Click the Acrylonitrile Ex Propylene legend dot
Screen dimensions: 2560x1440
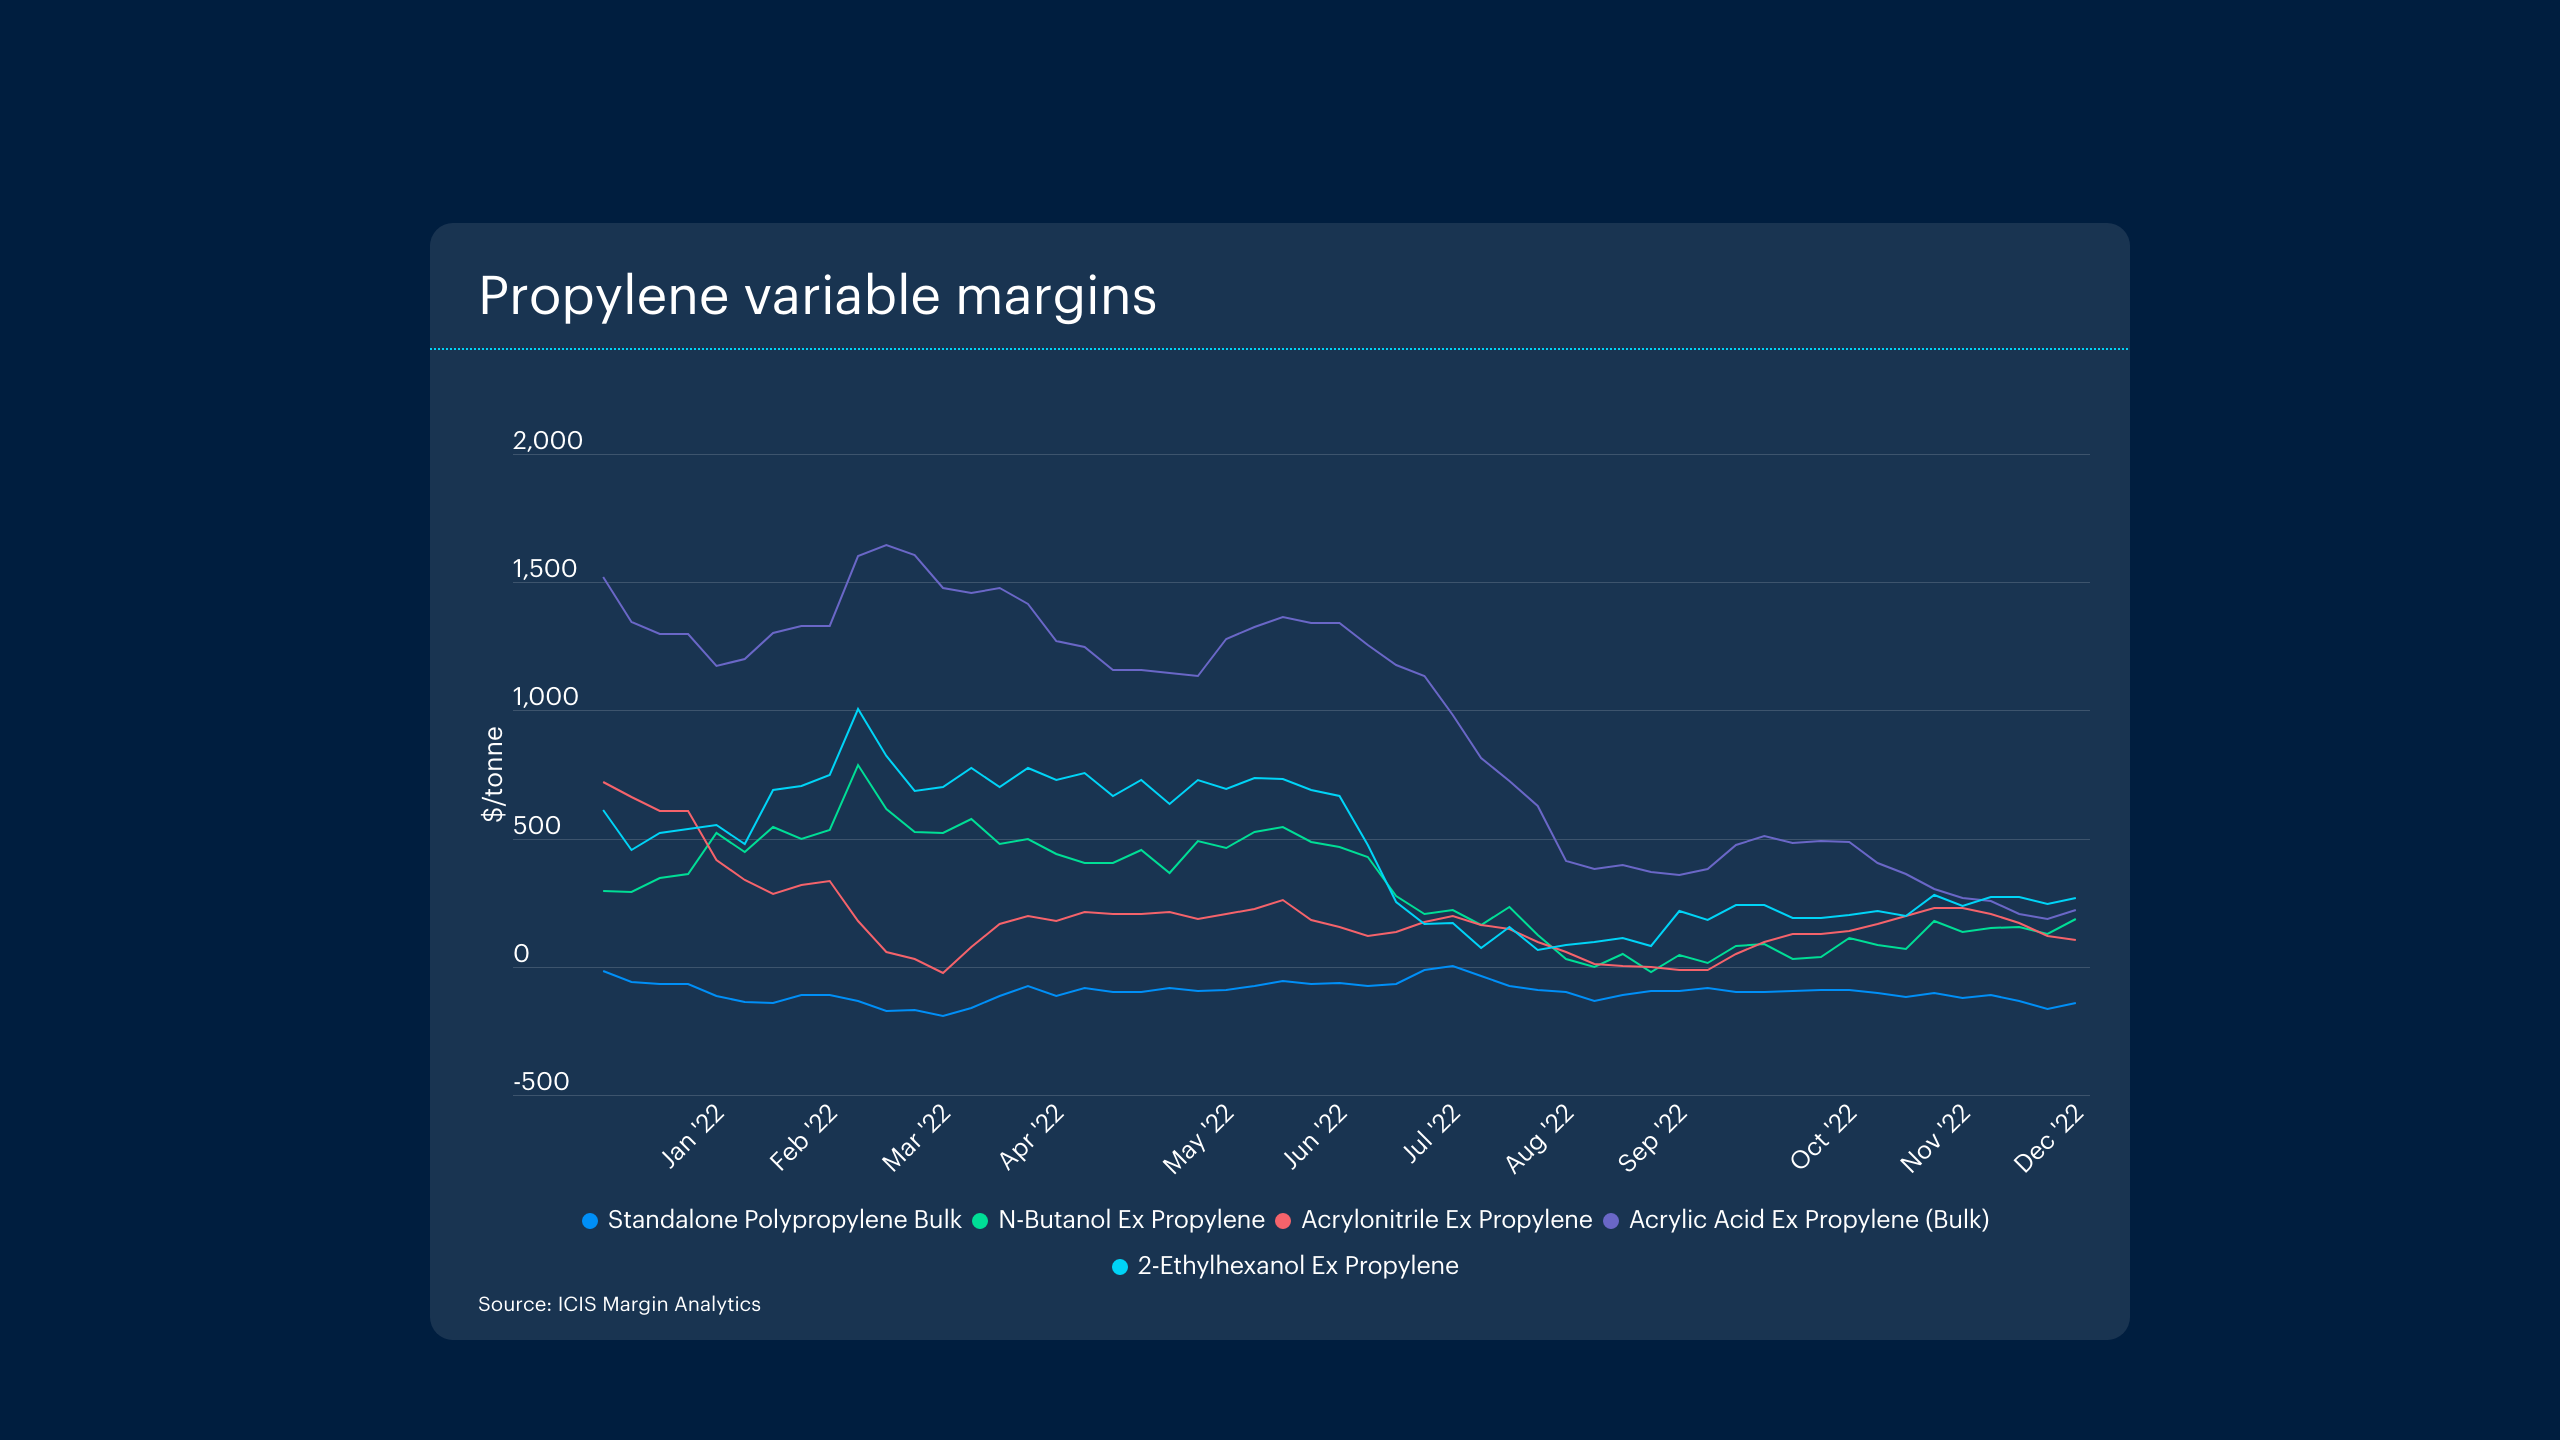tap(1283, 1221)
